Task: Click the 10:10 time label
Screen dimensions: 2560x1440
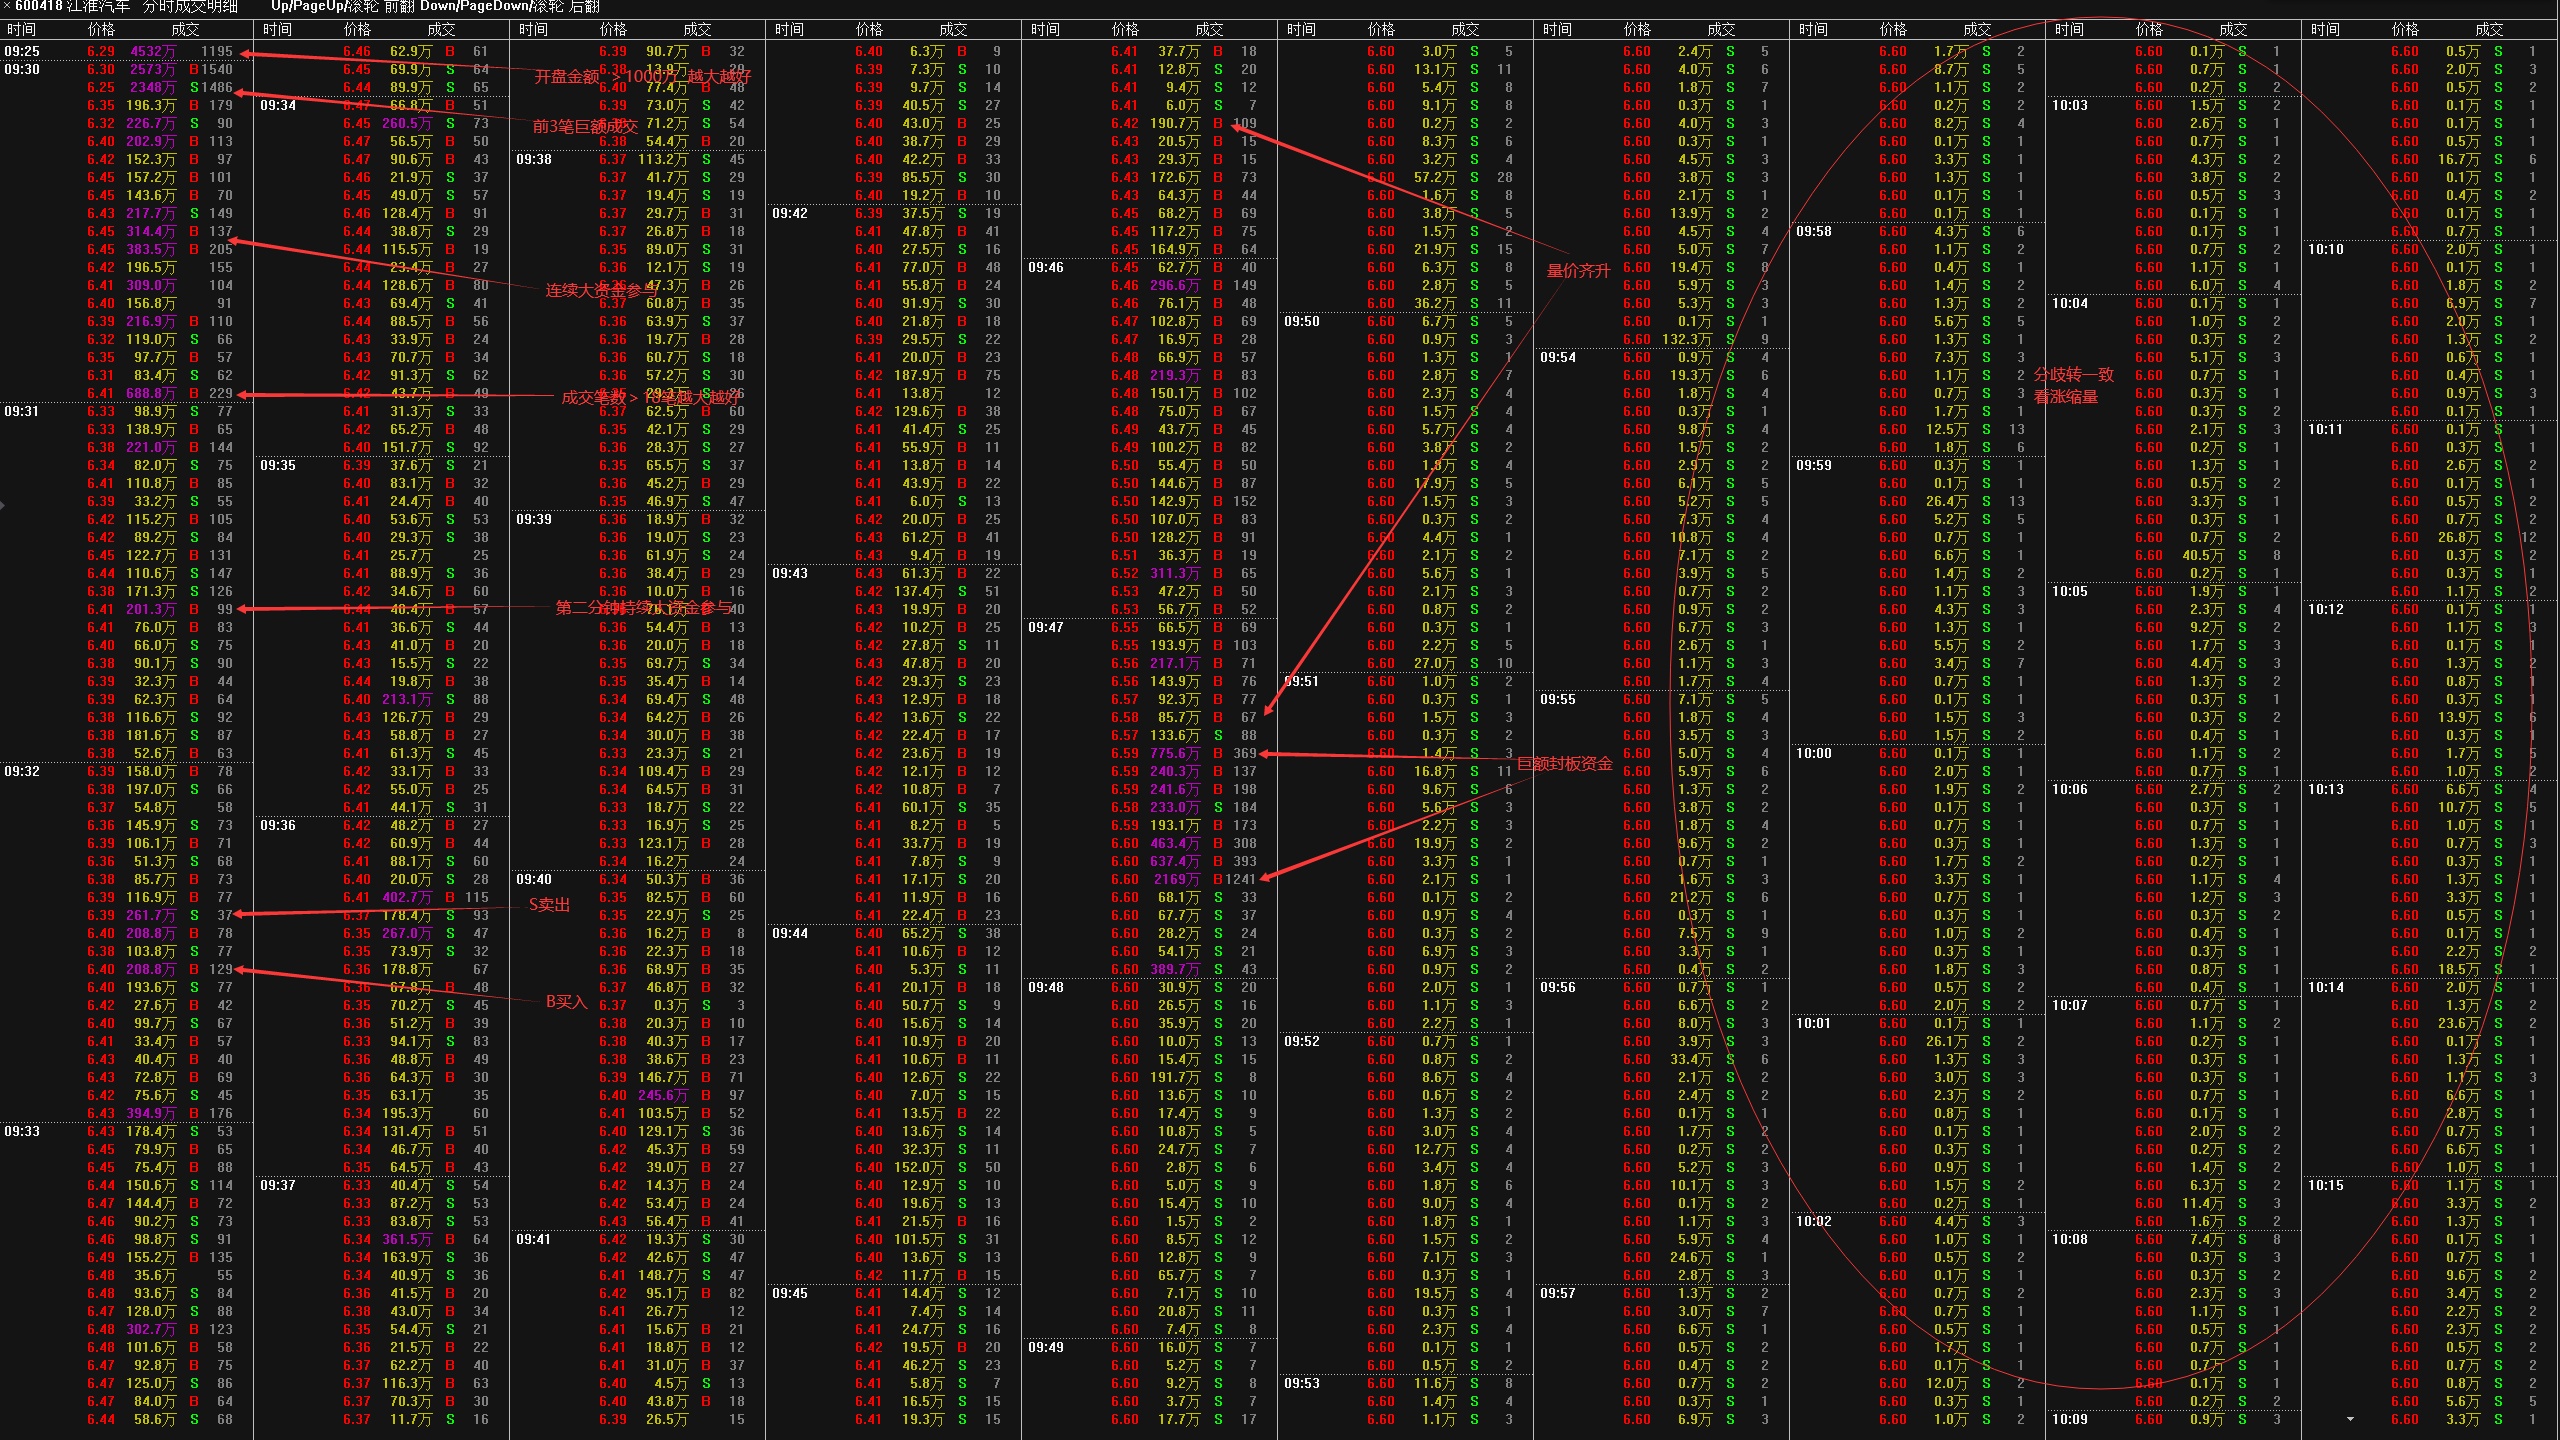Action: click(x=2326, y=249)
